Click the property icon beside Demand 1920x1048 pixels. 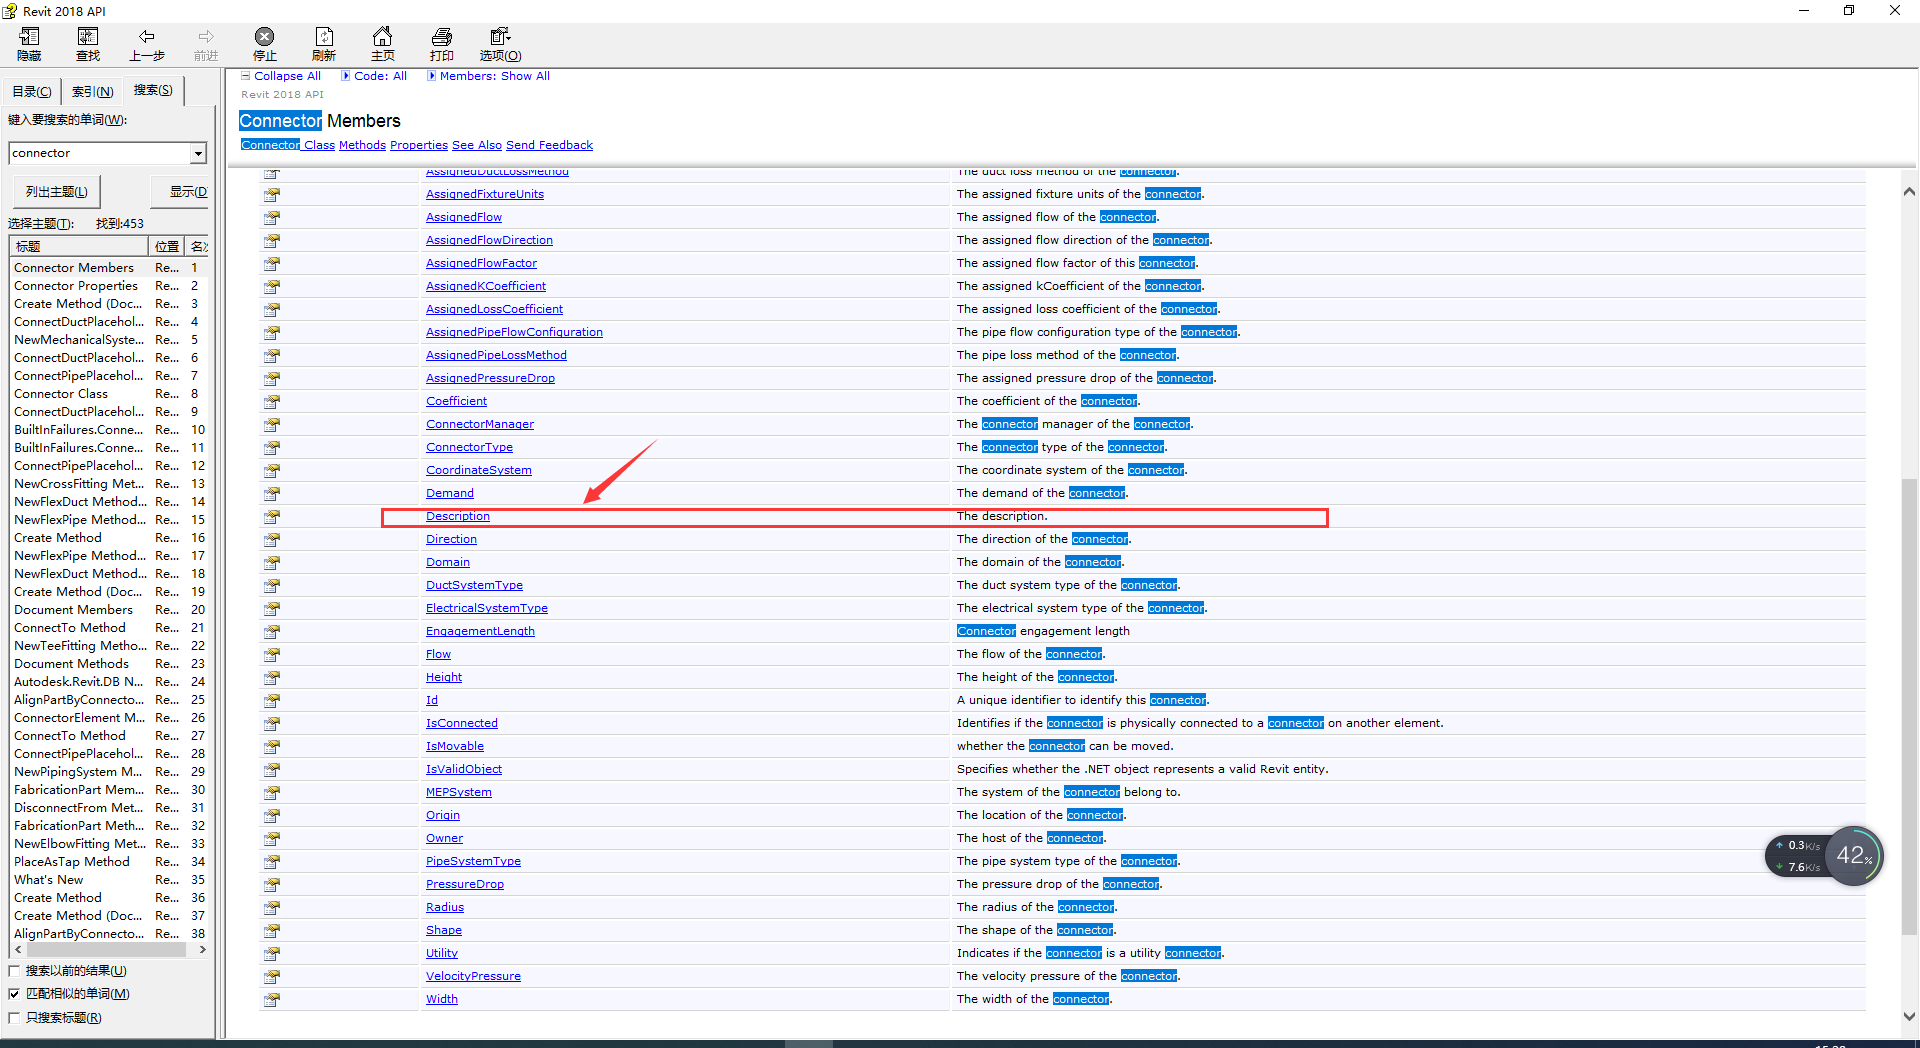coord(272,493)
